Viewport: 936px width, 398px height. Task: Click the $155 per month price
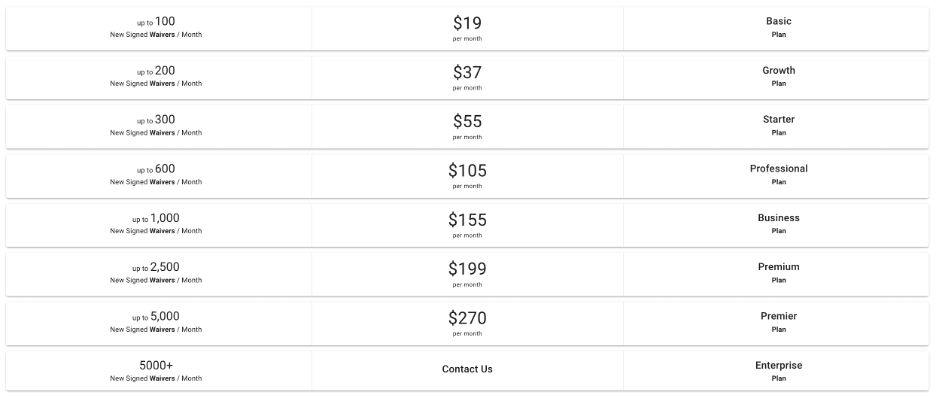tap(467, 225)
